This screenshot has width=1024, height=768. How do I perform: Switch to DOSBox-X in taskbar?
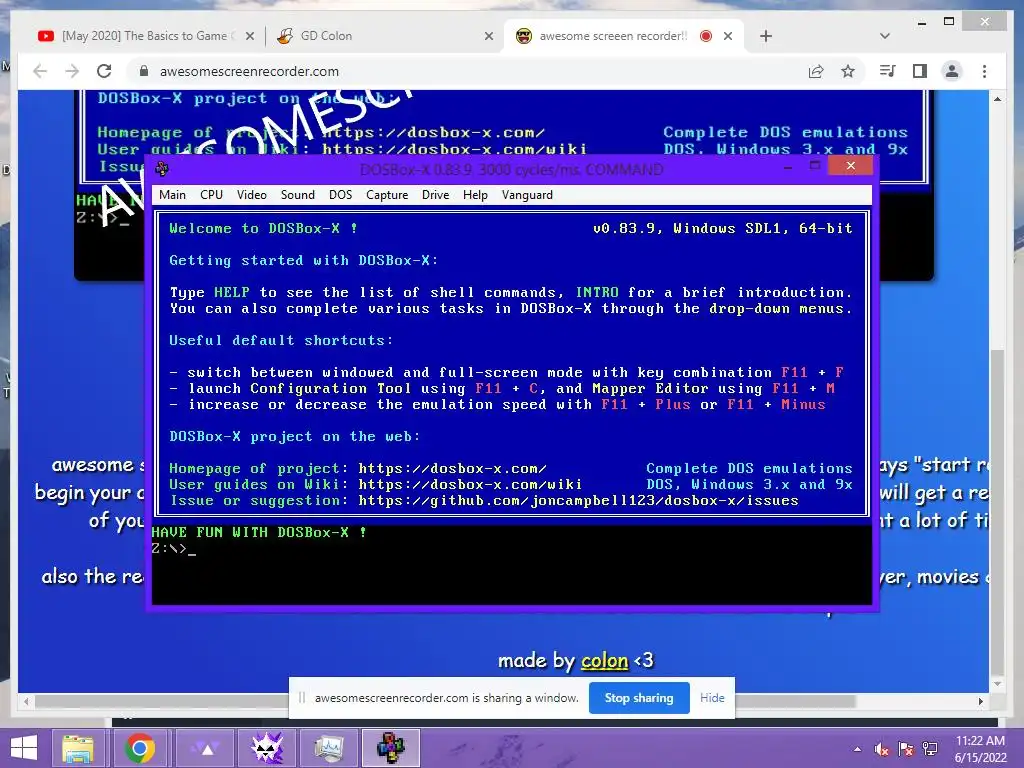(391, 748)
